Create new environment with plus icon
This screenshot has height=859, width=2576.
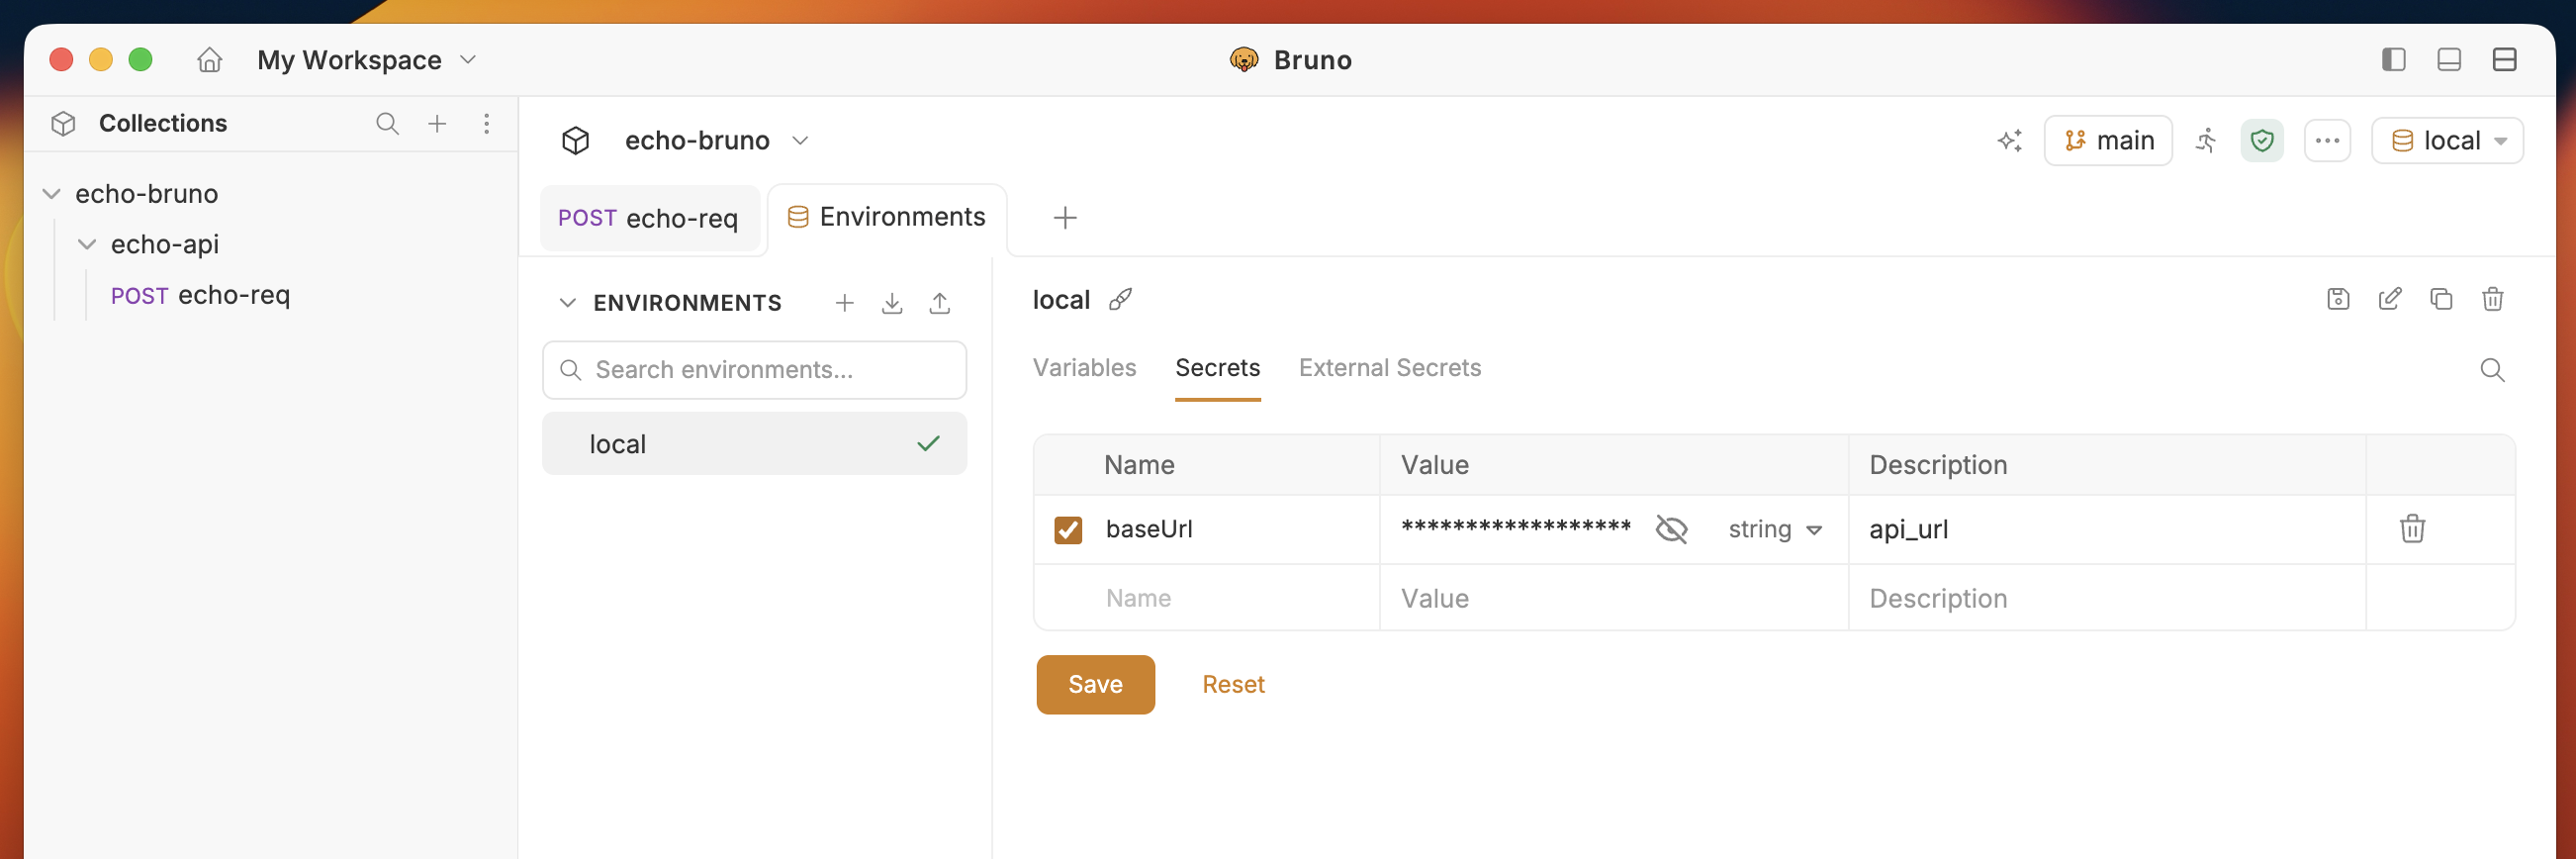(844, 303)
